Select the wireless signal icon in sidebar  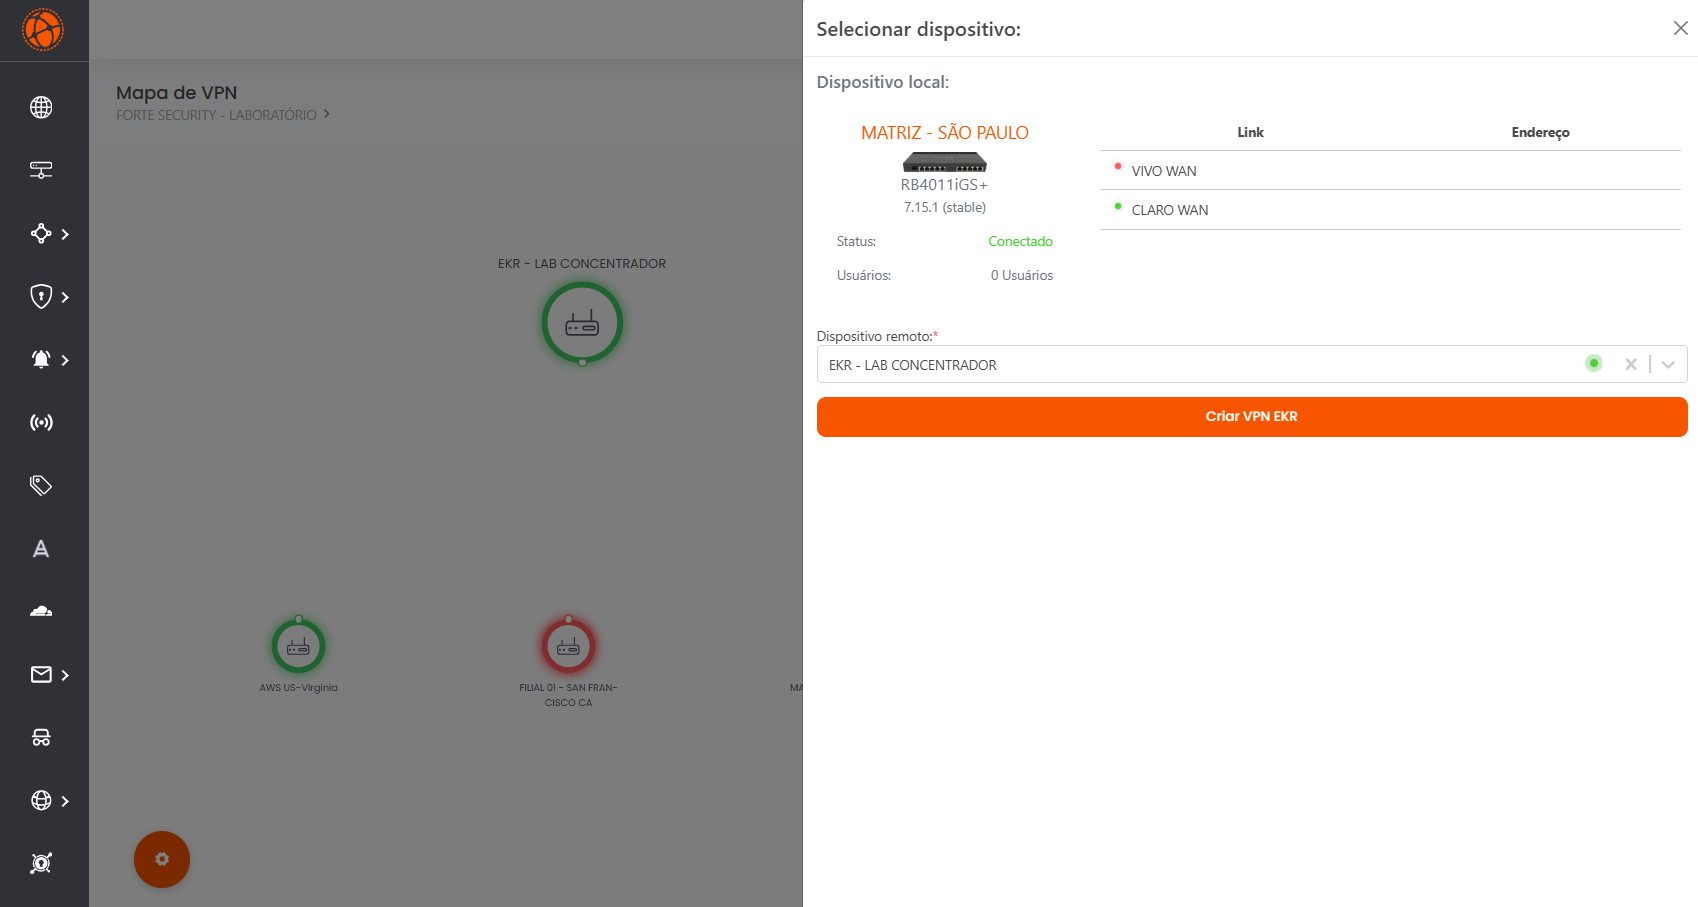point(41,422)
